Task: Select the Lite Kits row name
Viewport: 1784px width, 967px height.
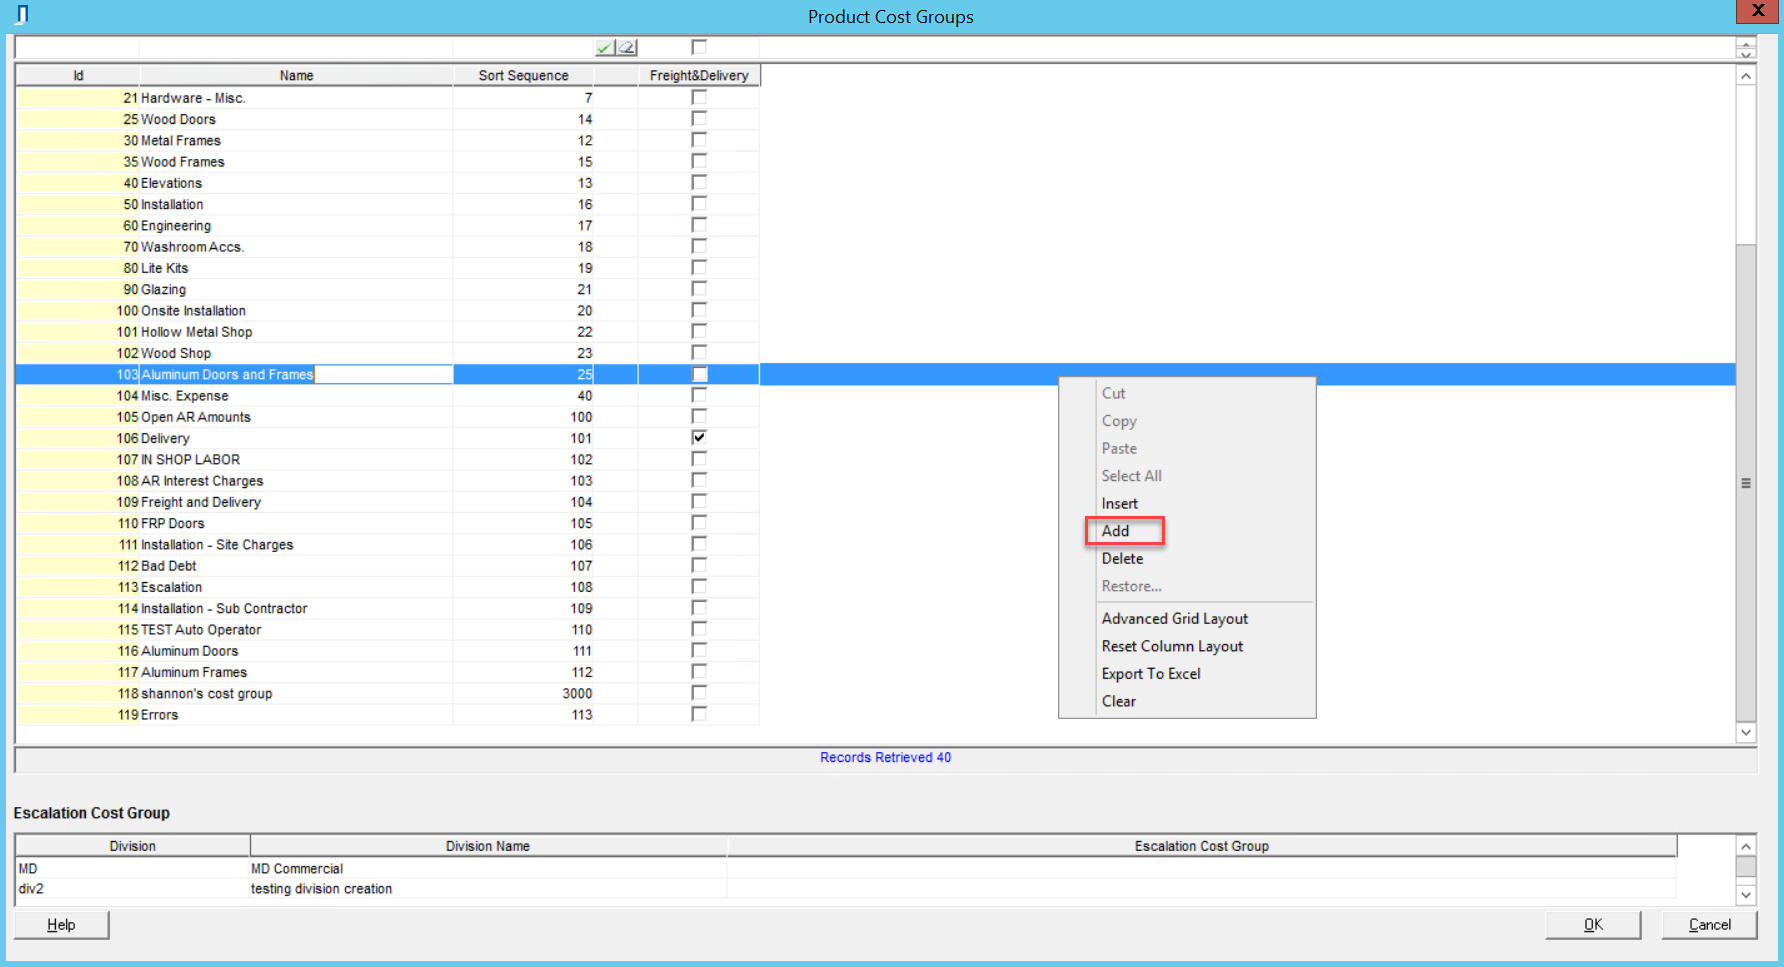Action: tap(165, 268)
